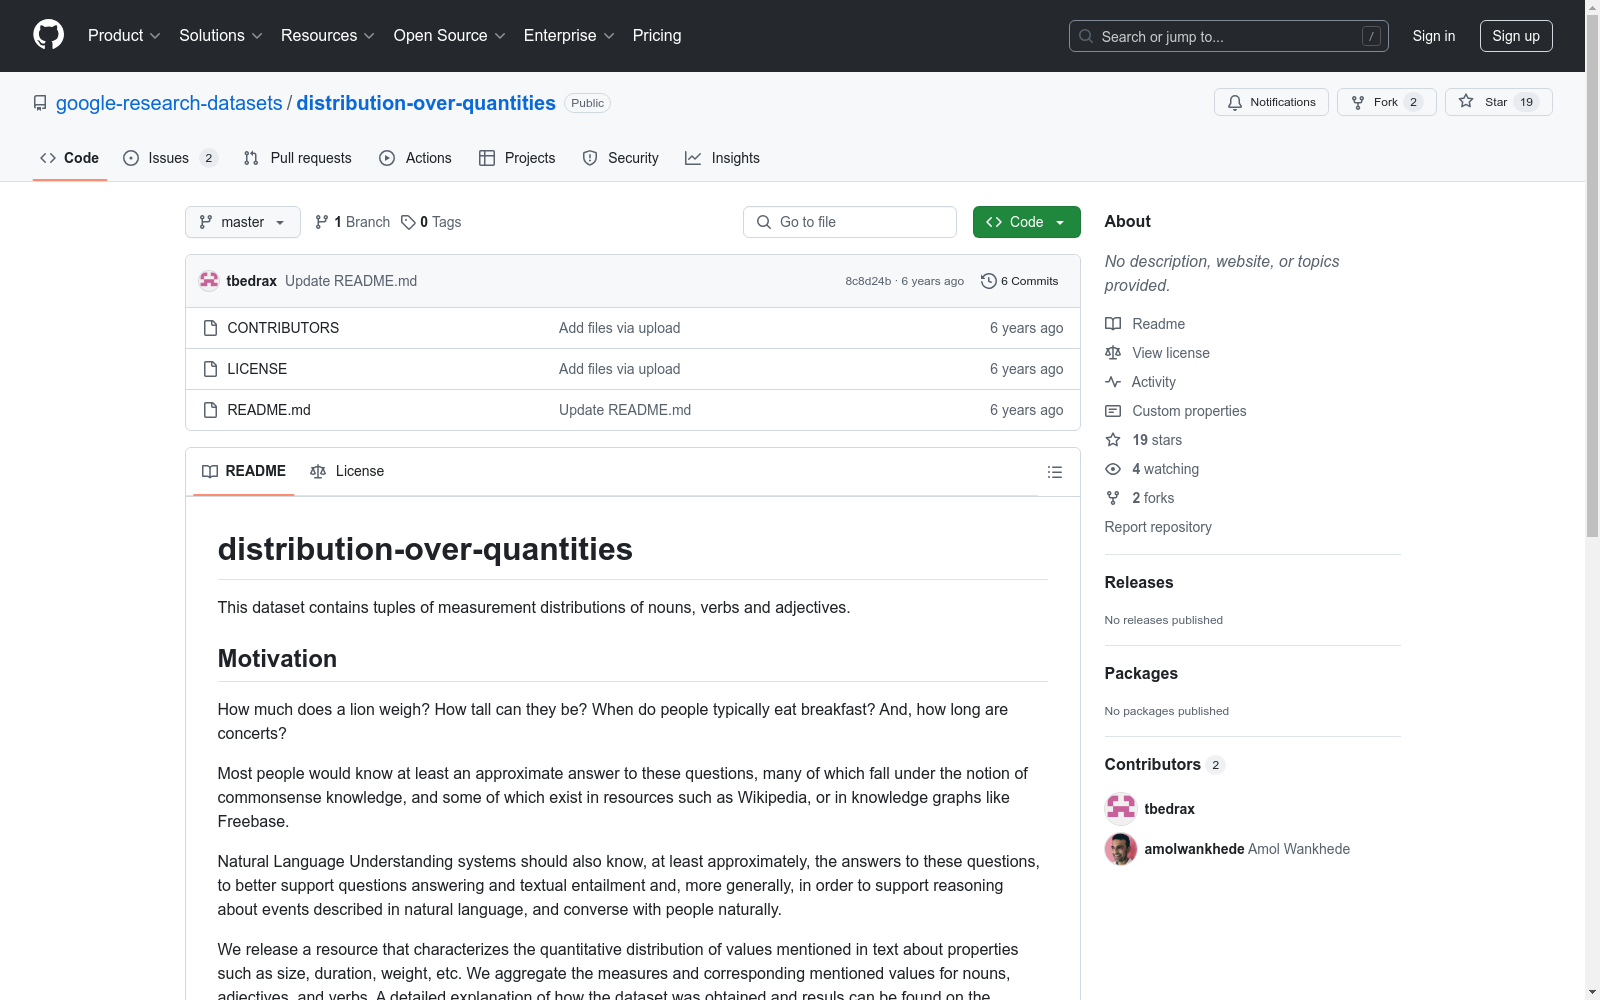Viewport: 1600px width, 1000px height.
Task: Expand the Solutions menu
Action: [x=221, y=35]
